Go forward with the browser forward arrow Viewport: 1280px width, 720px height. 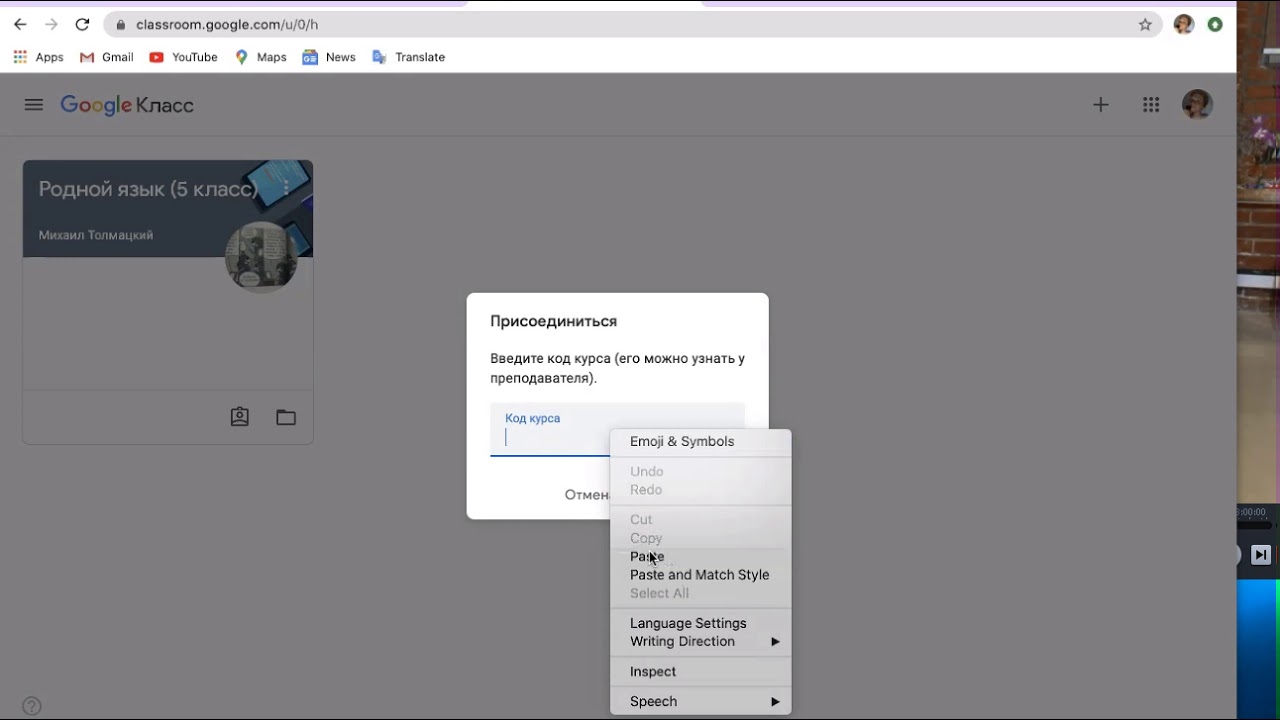coord(51,24)
